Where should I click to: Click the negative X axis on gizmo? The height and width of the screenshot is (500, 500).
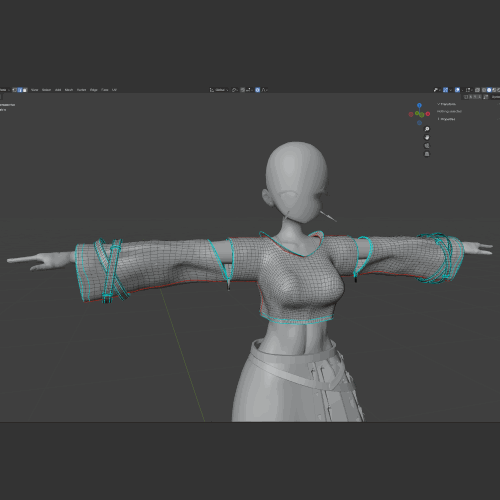coord(411,114)
